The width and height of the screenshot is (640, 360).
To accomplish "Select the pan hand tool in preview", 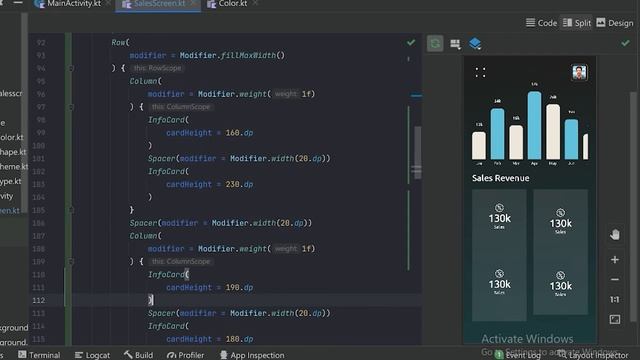I will click(x=615, y=235).
